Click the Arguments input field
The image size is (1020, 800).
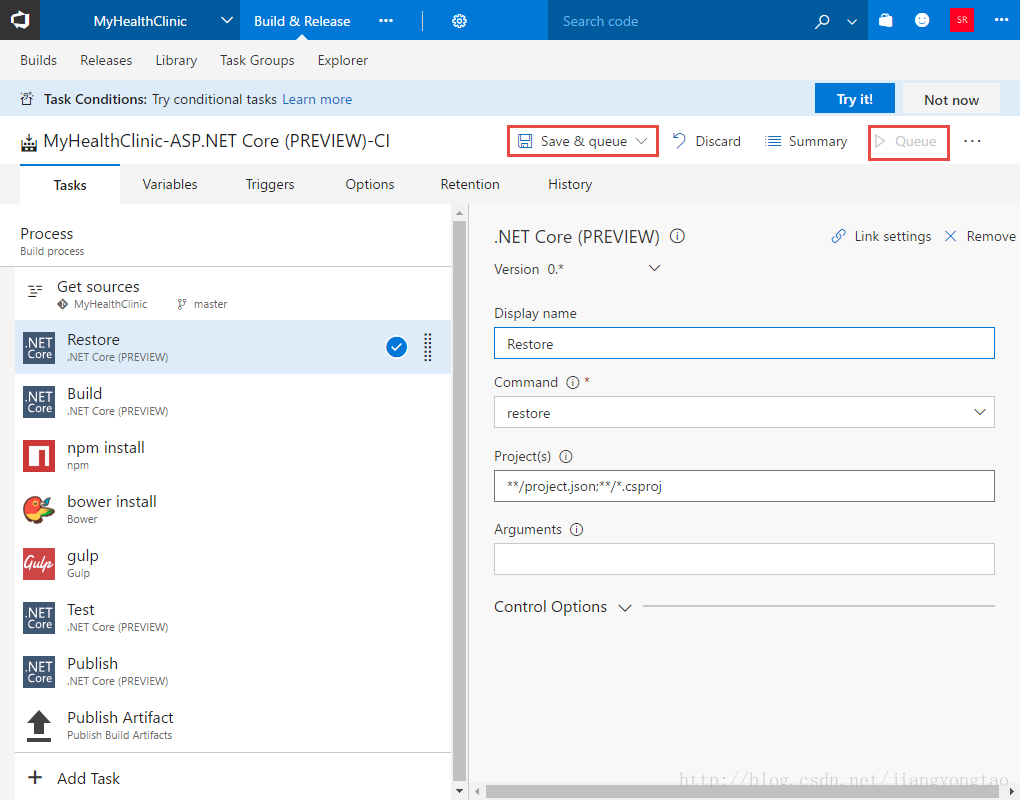pos(744,559)
